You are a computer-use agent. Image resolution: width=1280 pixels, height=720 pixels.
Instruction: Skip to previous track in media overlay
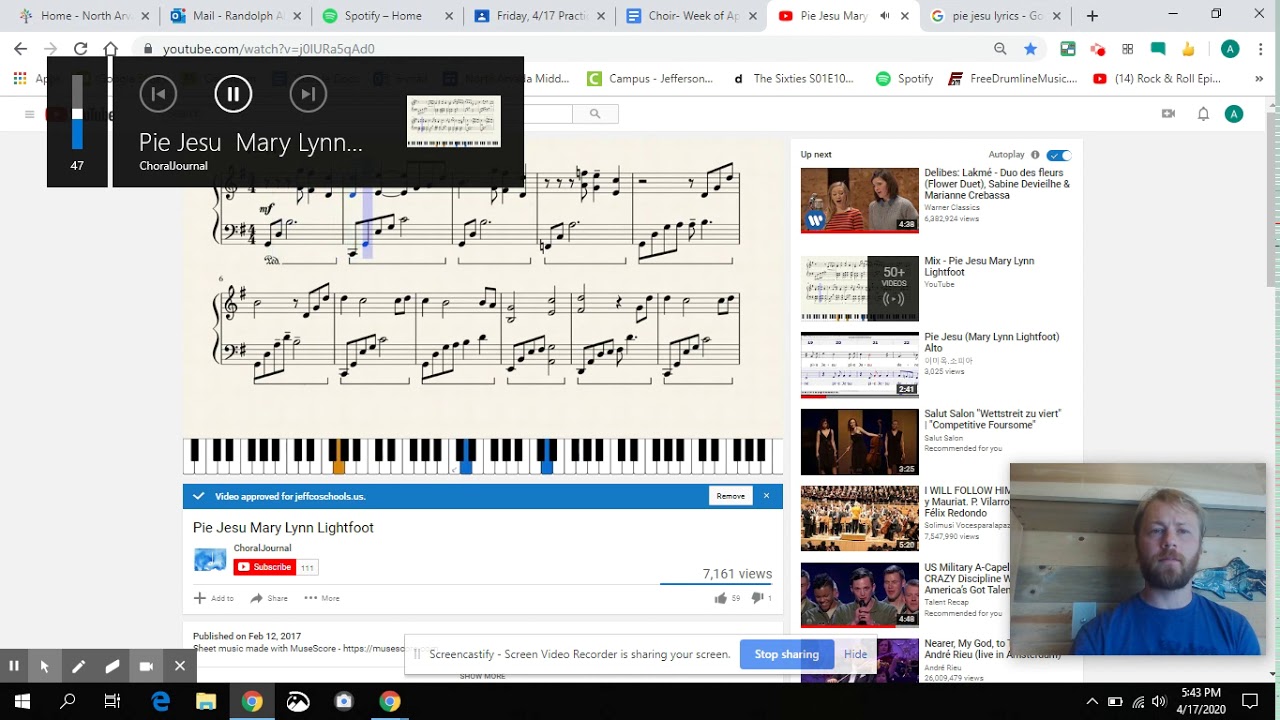coord(158,94)
